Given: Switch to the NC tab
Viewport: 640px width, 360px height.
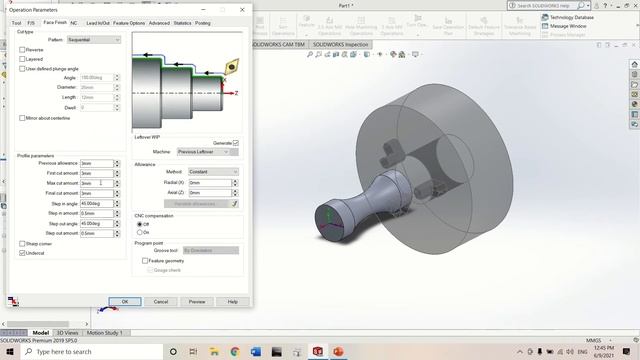Looking at the screenshot, I should pyautogui.click(x=74, y=23).
